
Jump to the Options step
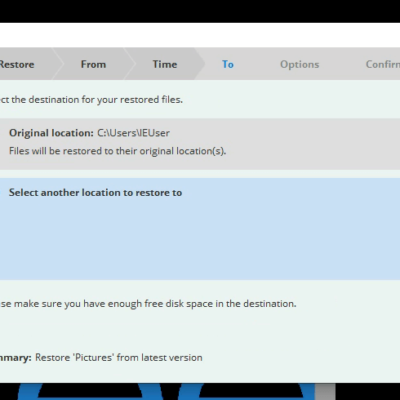tap(299, 64)
